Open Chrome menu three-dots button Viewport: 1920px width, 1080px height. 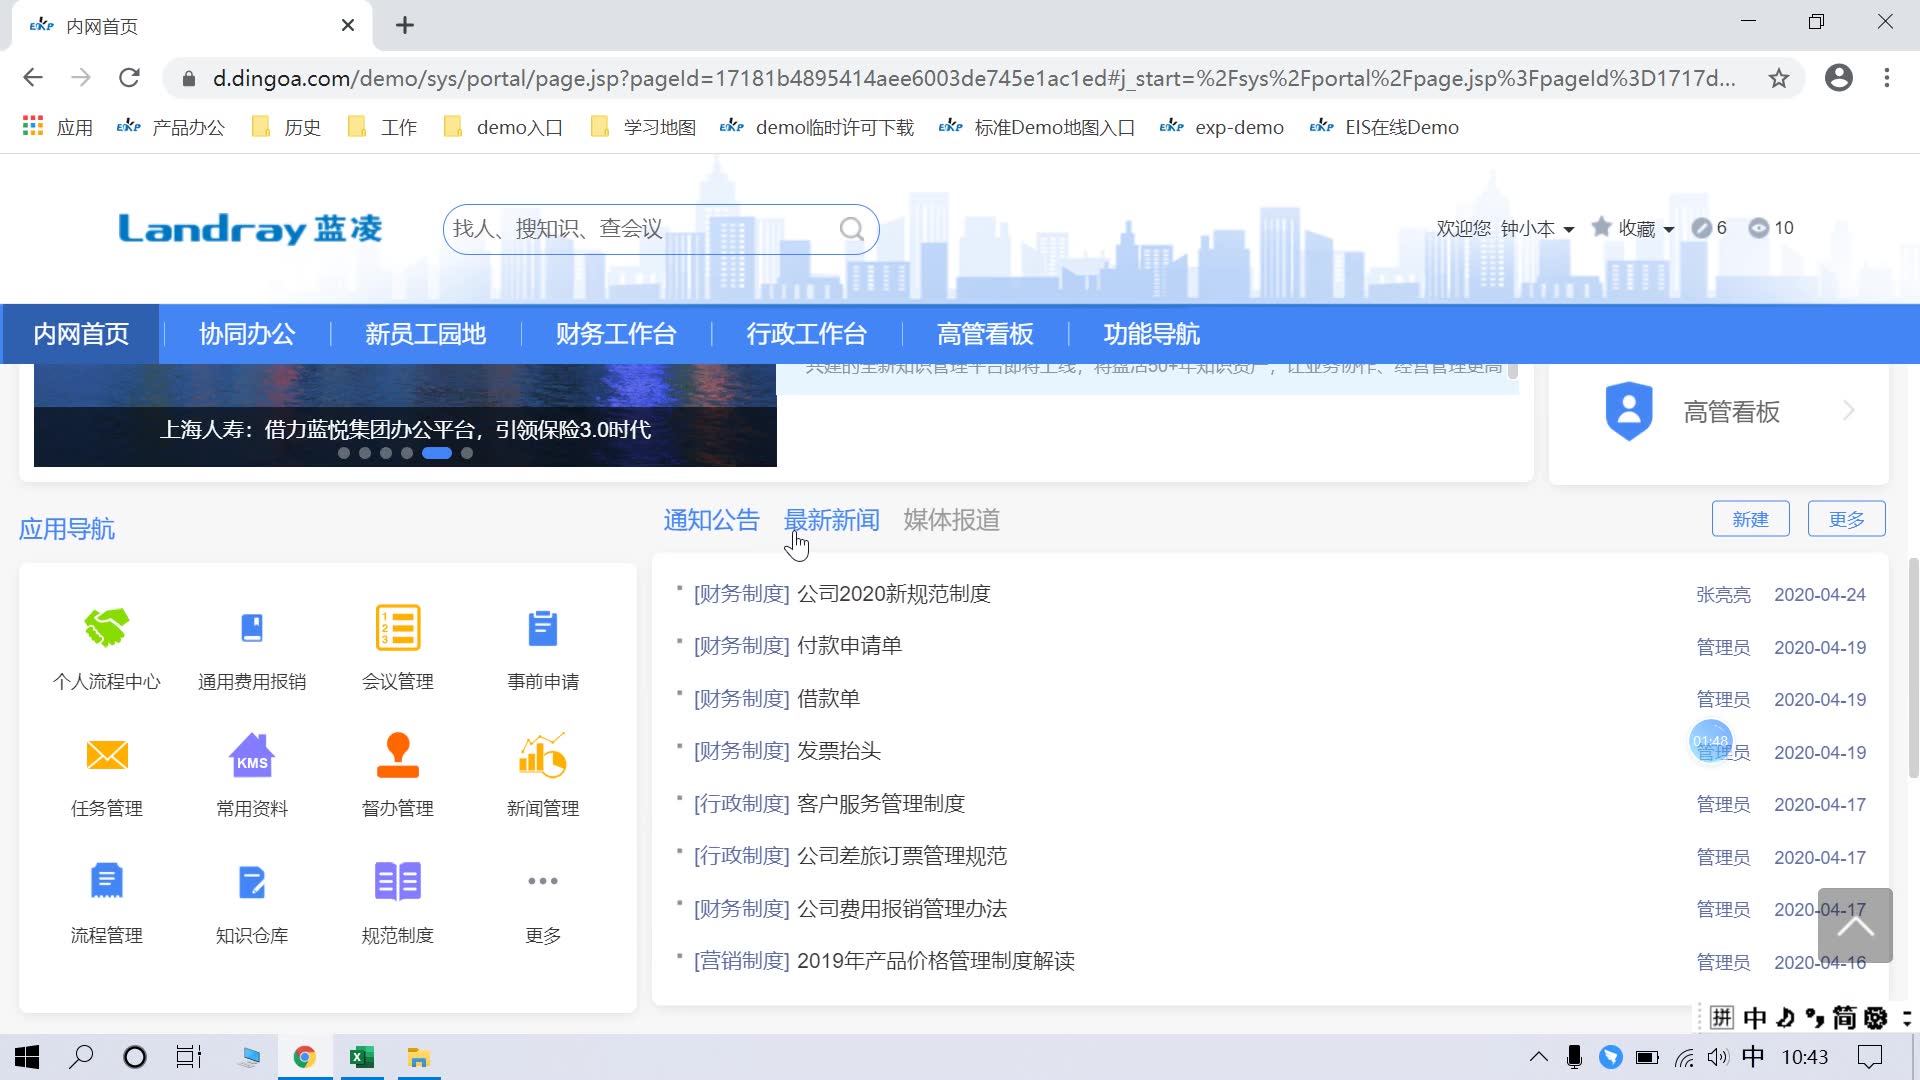[x=1887, y=78]
